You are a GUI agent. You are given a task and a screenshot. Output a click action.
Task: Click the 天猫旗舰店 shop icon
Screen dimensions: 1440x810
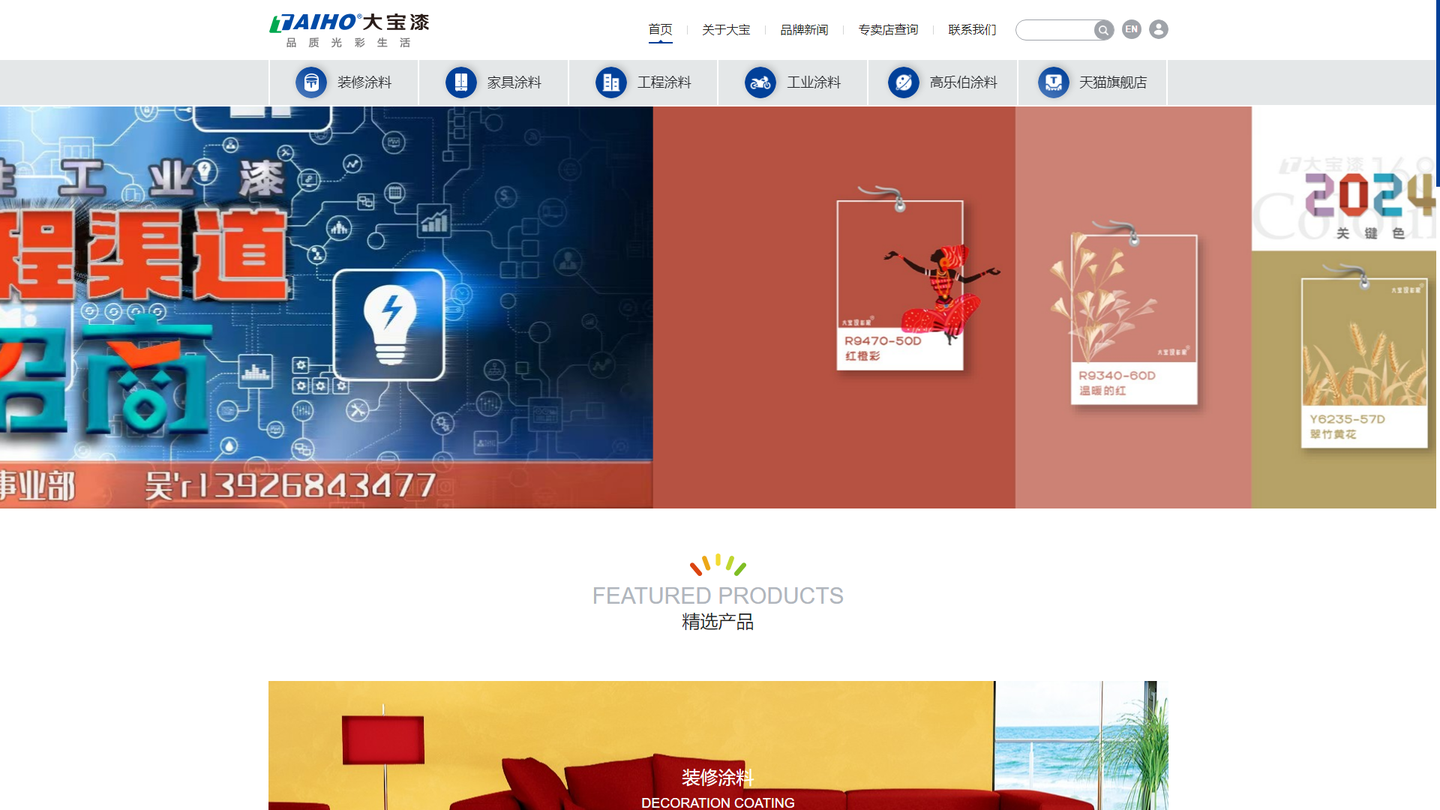1053,82
